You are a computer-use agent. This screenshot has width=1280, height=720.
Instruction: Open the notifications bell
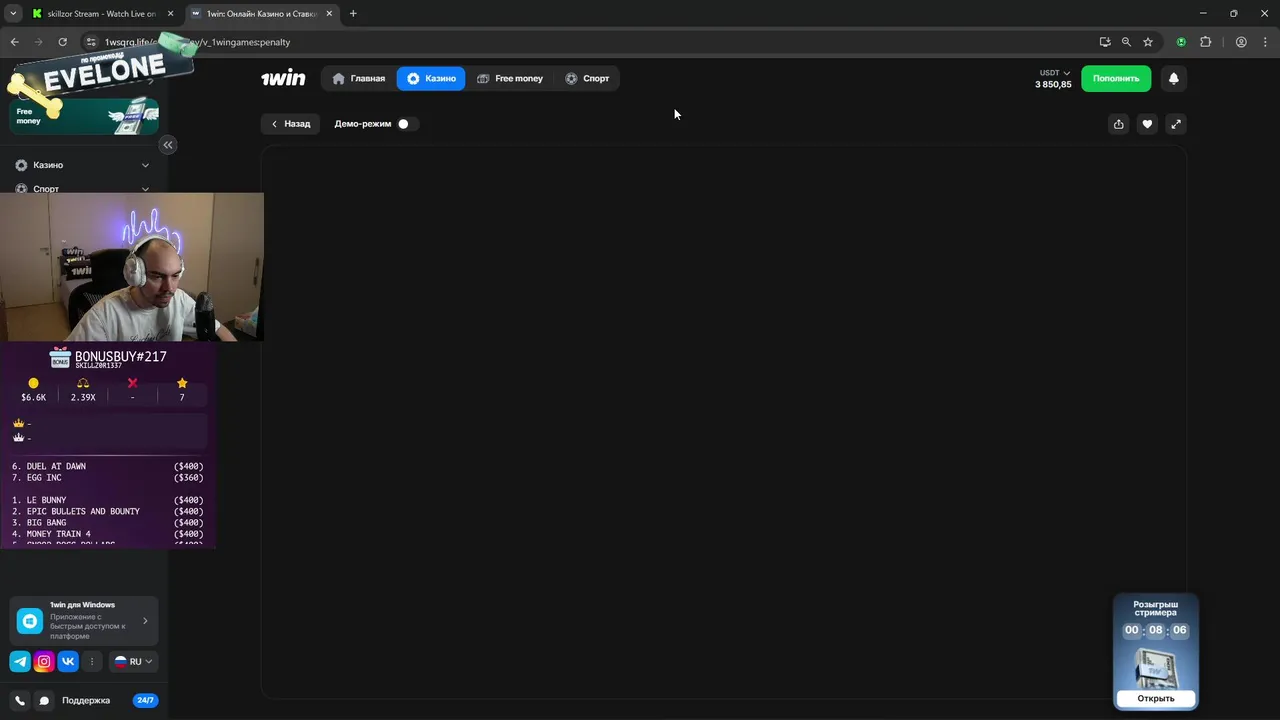(x=1174, y=78)
